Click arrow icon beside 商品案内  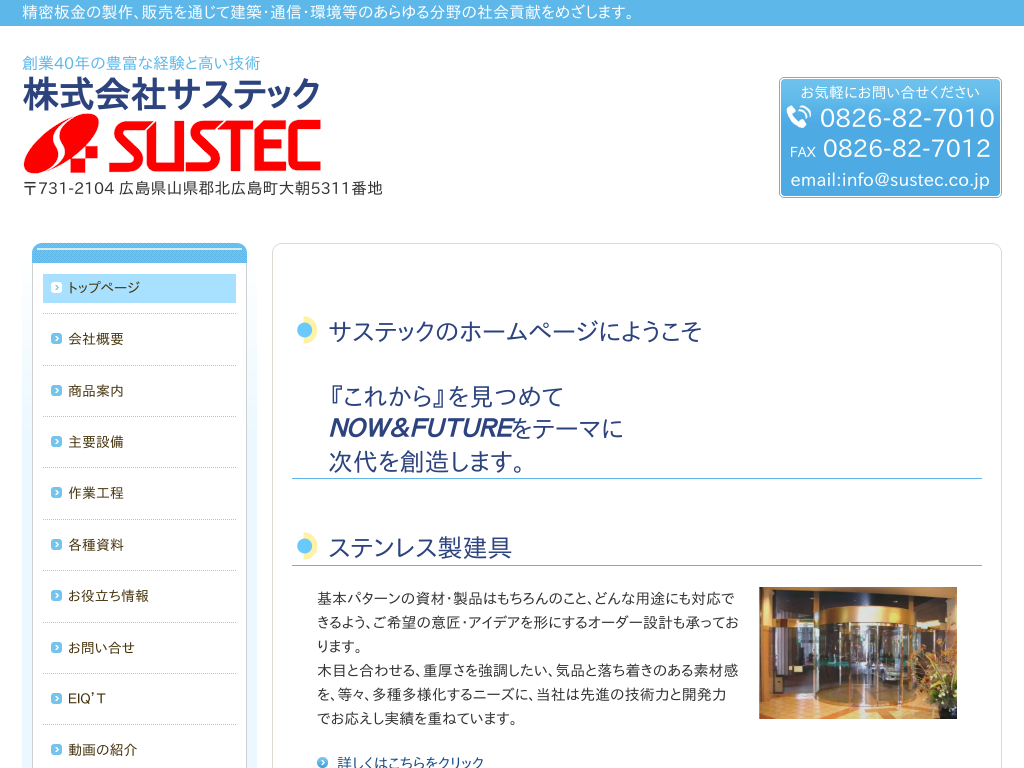(x=56, y=391)
